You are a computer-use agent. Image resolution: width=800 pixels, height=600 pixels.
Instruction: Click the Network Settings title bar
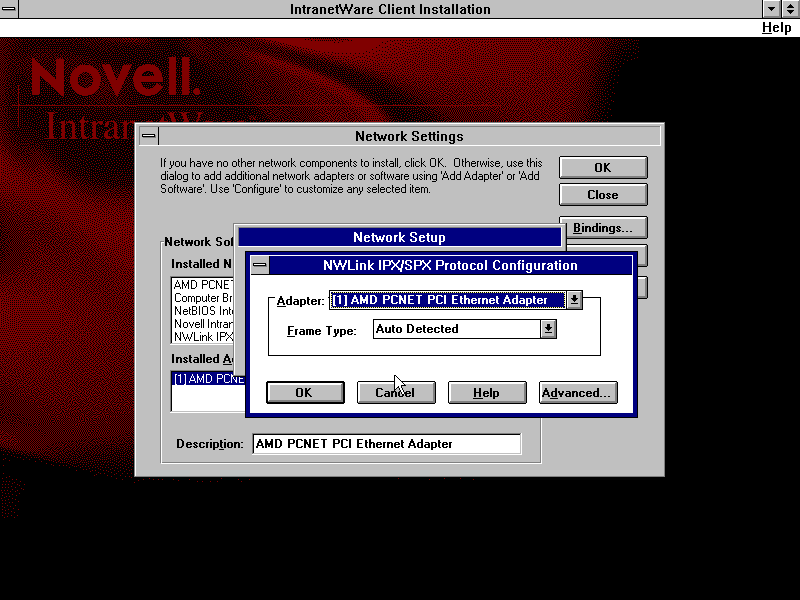[410, 136]
